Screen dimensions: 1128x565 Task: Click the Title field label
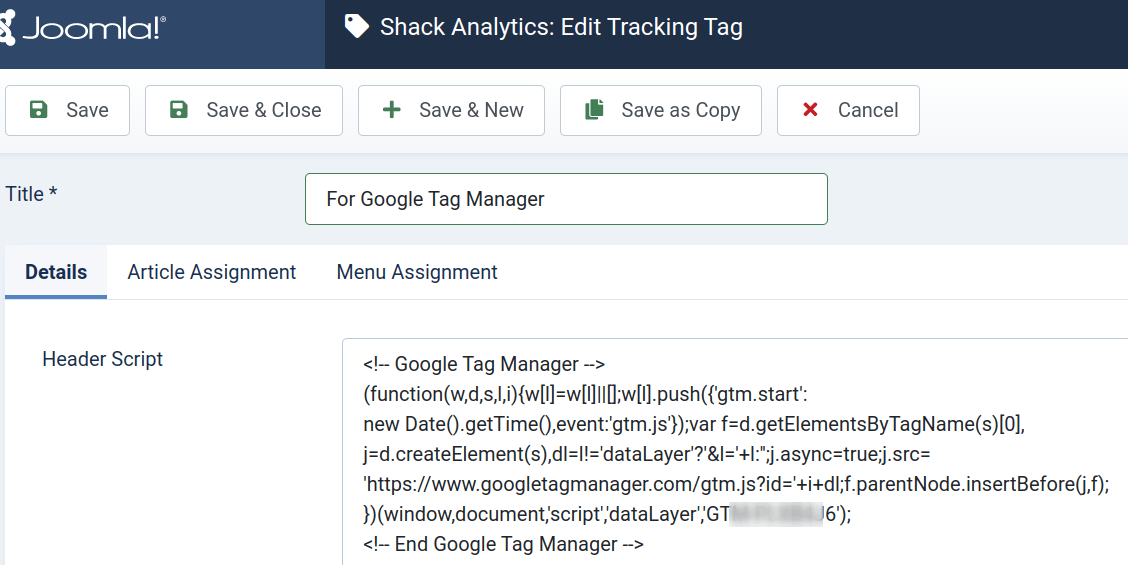[31, 194]
